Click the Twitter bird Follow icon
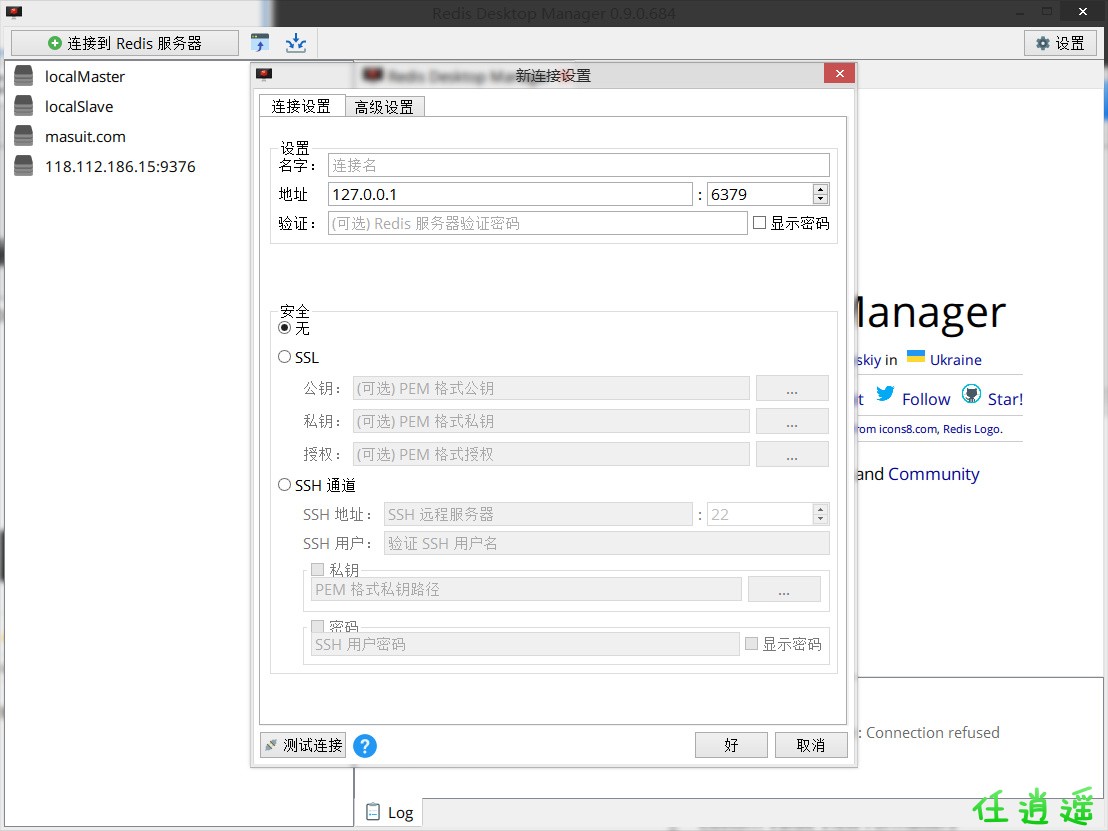Screen dimensions: 1108x831 (x=885, y=394)
